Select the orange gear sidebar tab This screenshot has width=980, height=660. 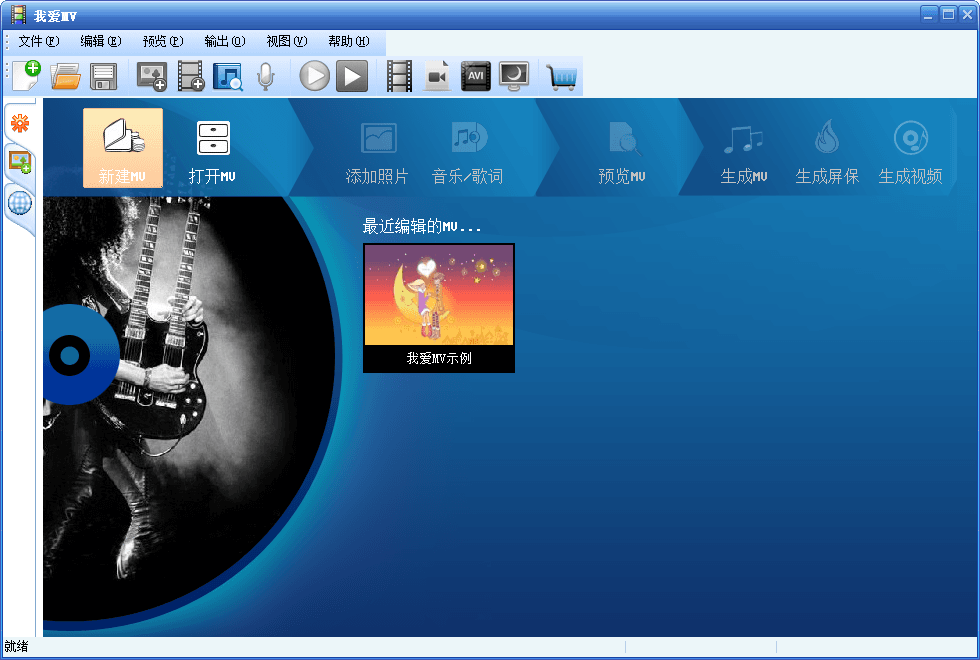20,123
